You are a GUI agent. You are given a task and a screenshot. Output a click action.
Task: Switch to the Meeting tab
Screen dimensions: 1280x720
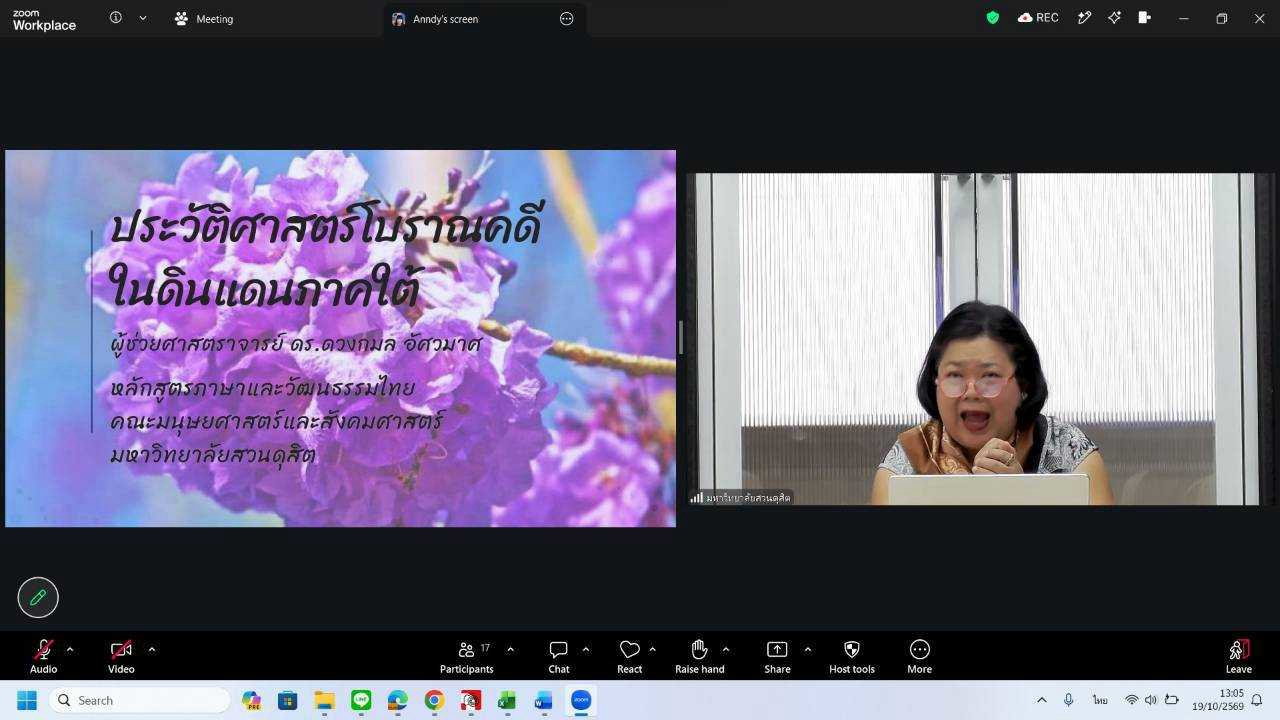tap(204, 19)
